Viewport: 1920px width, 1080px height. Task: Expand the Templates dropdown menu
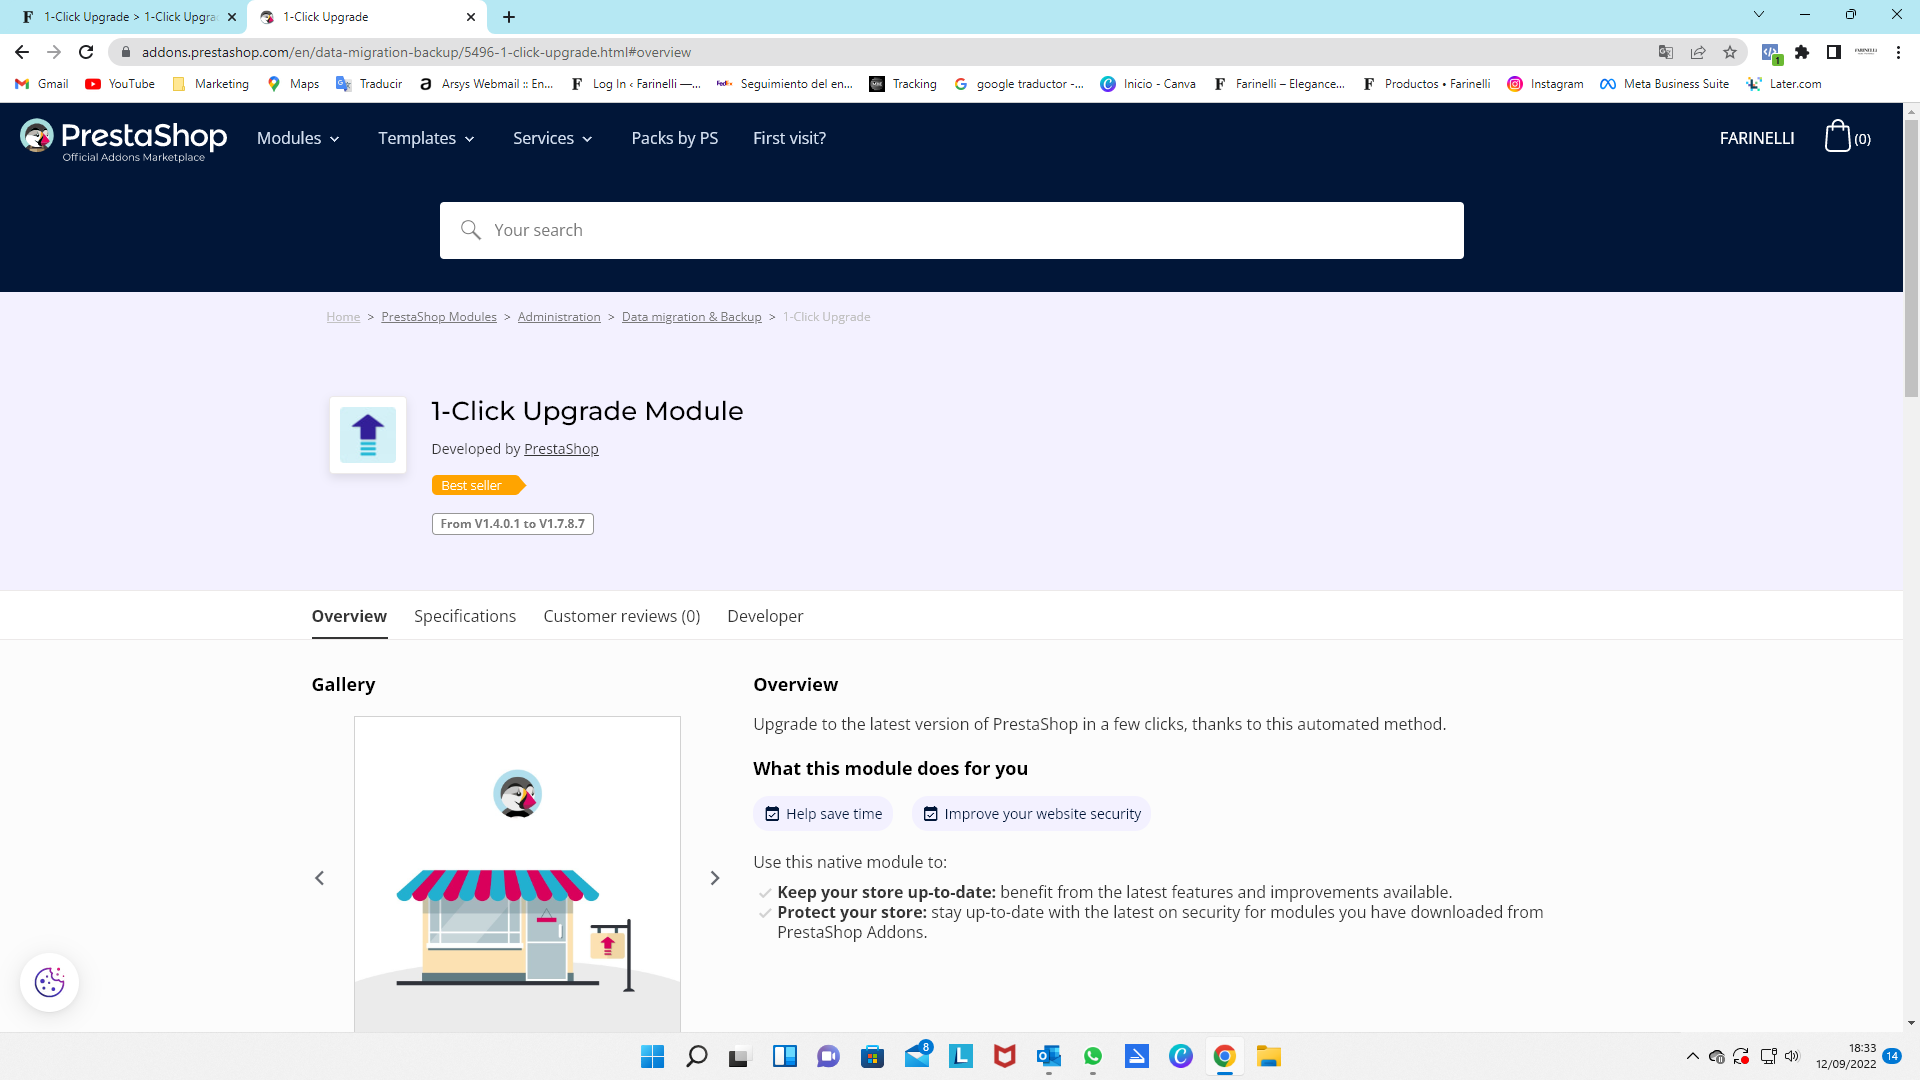pyautogui.click(x=426, y=138)
